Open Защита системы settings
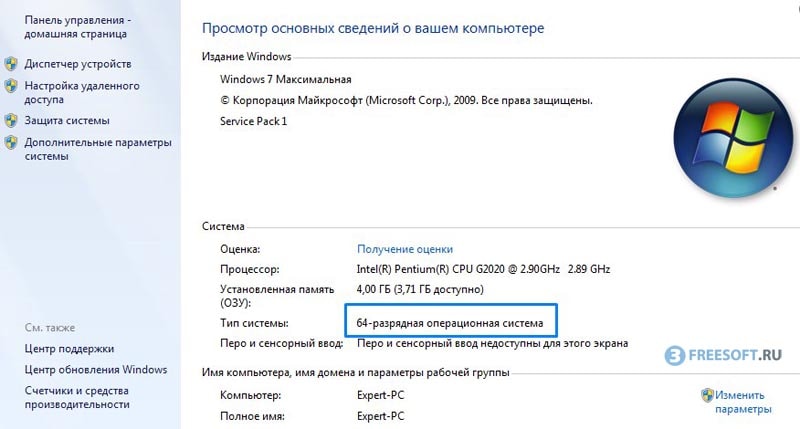This screenshot has height=429, width=800. (67, 120)
